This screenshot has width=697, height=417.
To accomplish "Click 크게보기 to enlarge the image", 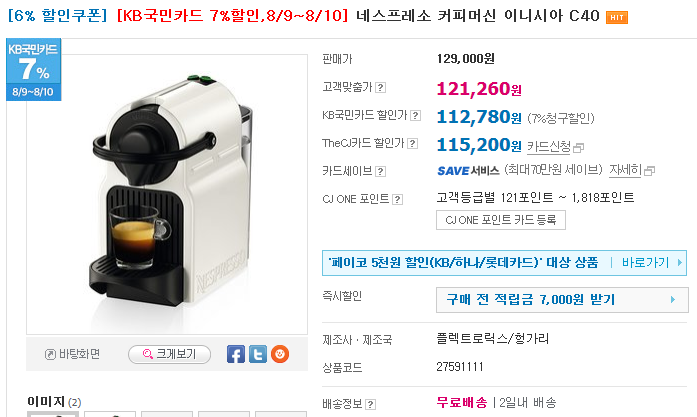I will [x=169, y=354].
